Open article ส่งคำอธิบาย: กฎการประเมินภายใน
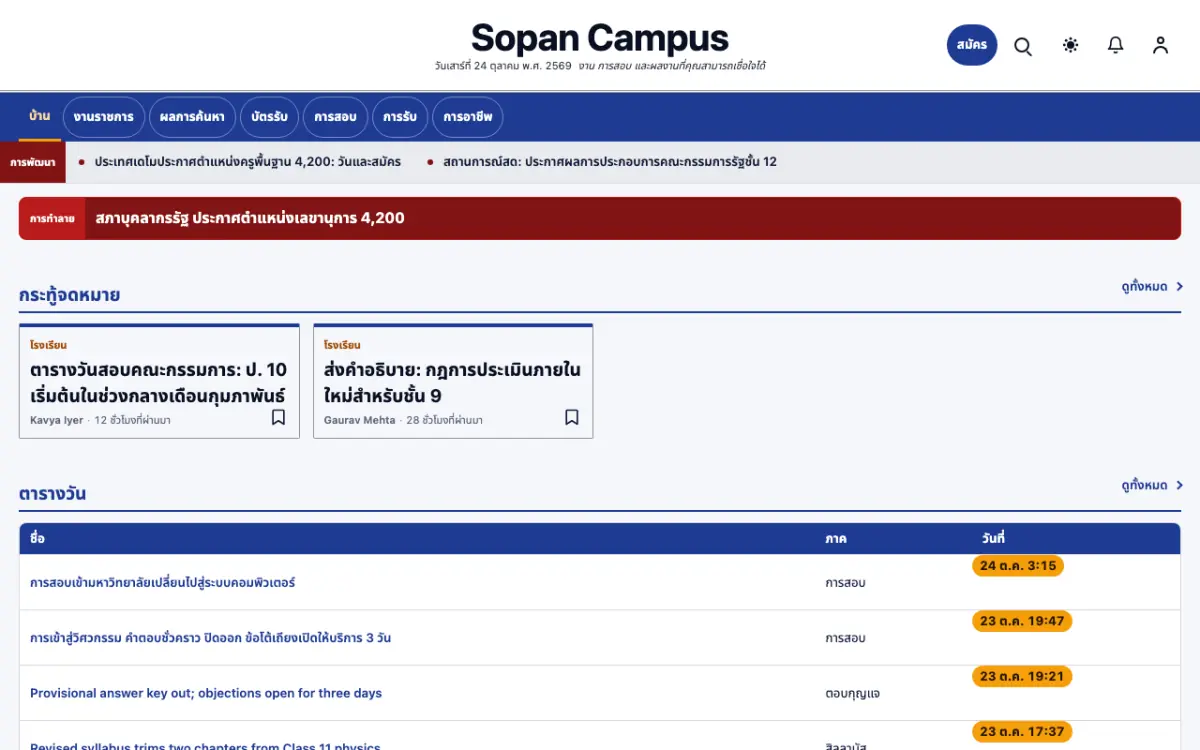This screenshot has width=1200, height=750. (452, 382)
